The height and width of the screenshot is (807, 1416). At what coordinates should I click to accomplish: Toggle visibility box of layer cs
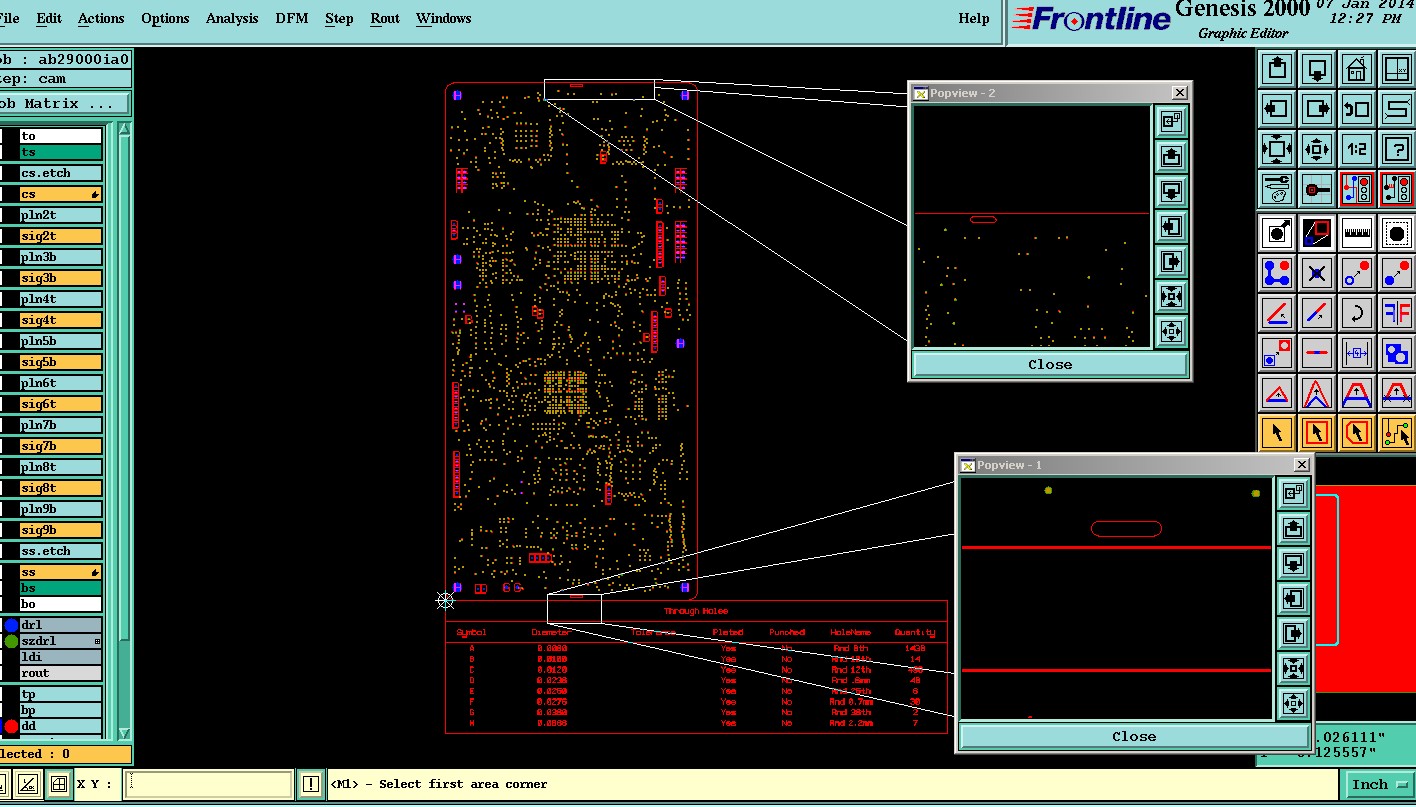click(x=11, y=194)
